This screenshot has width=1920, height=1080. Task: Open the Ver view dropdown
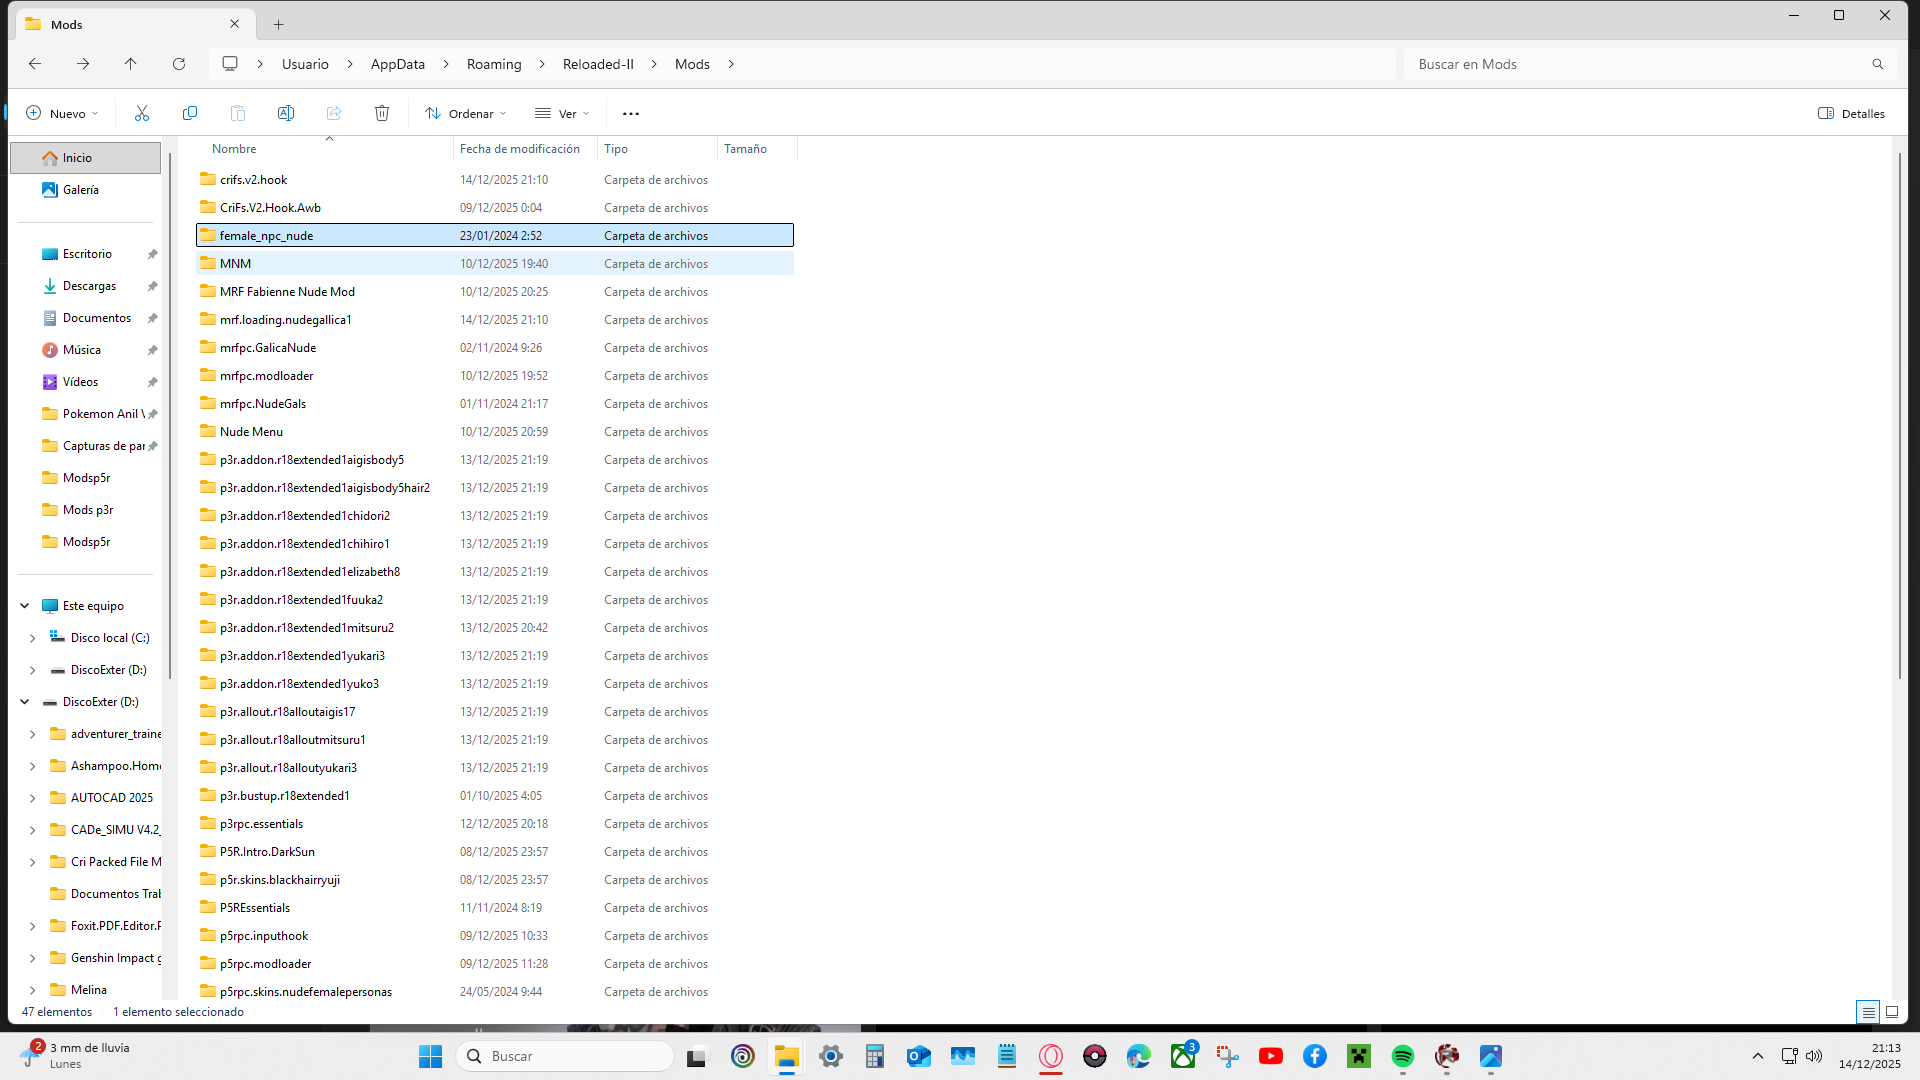pos(562,113)
